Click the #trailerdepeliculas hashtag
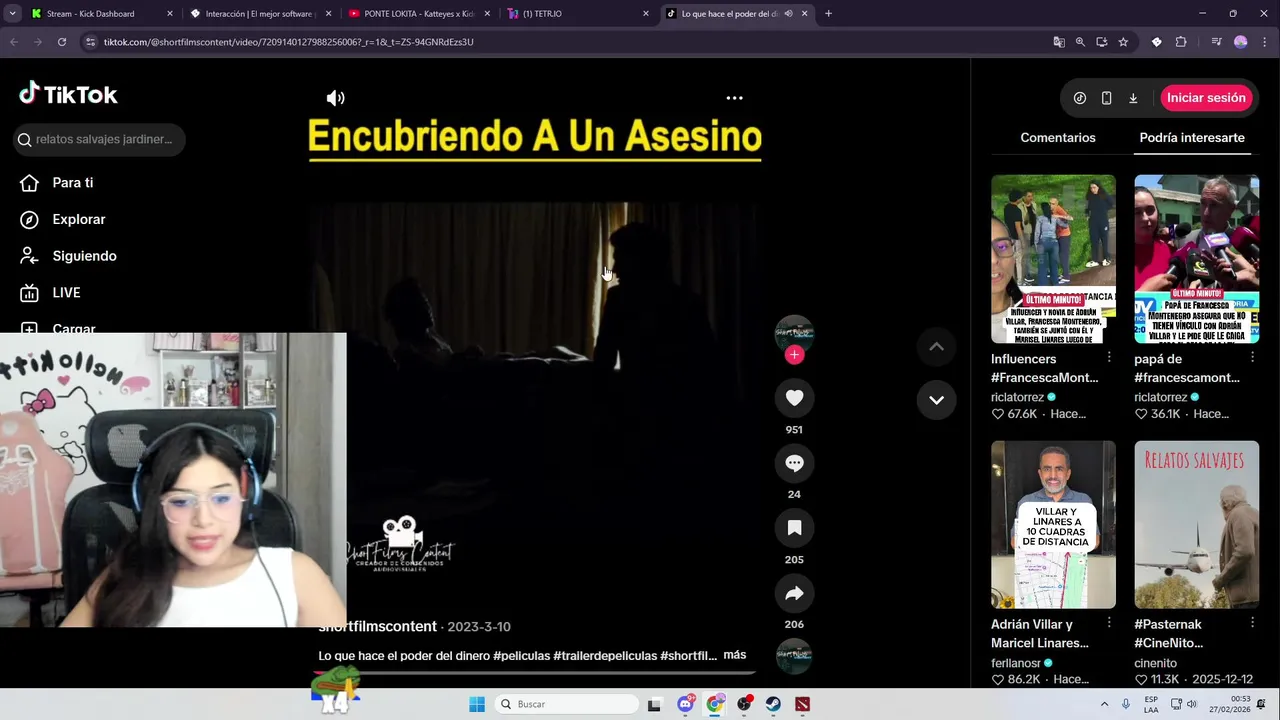 pos(605,656)
